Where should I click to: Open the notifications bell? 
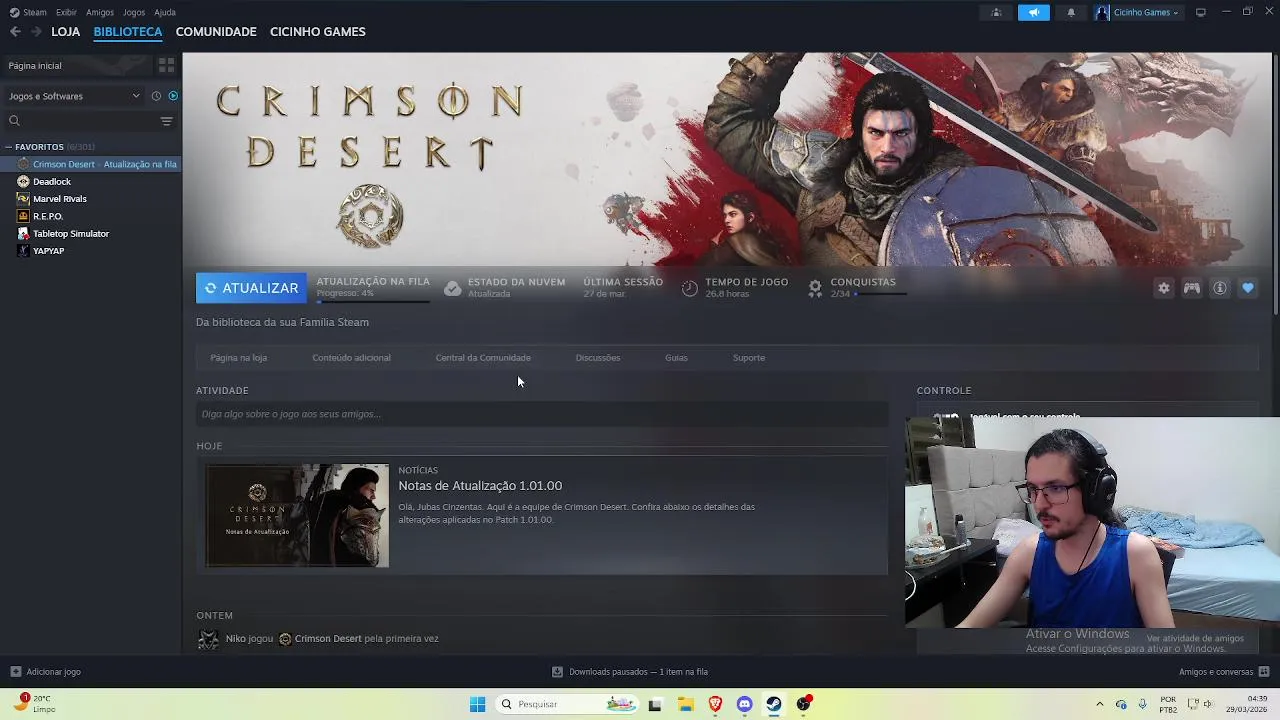click(1071, 12)
